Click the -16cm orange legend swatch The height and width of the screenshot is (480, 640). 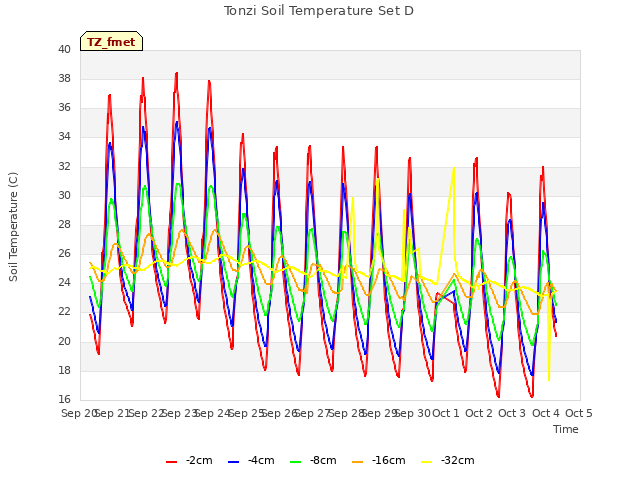click(358, 462)
